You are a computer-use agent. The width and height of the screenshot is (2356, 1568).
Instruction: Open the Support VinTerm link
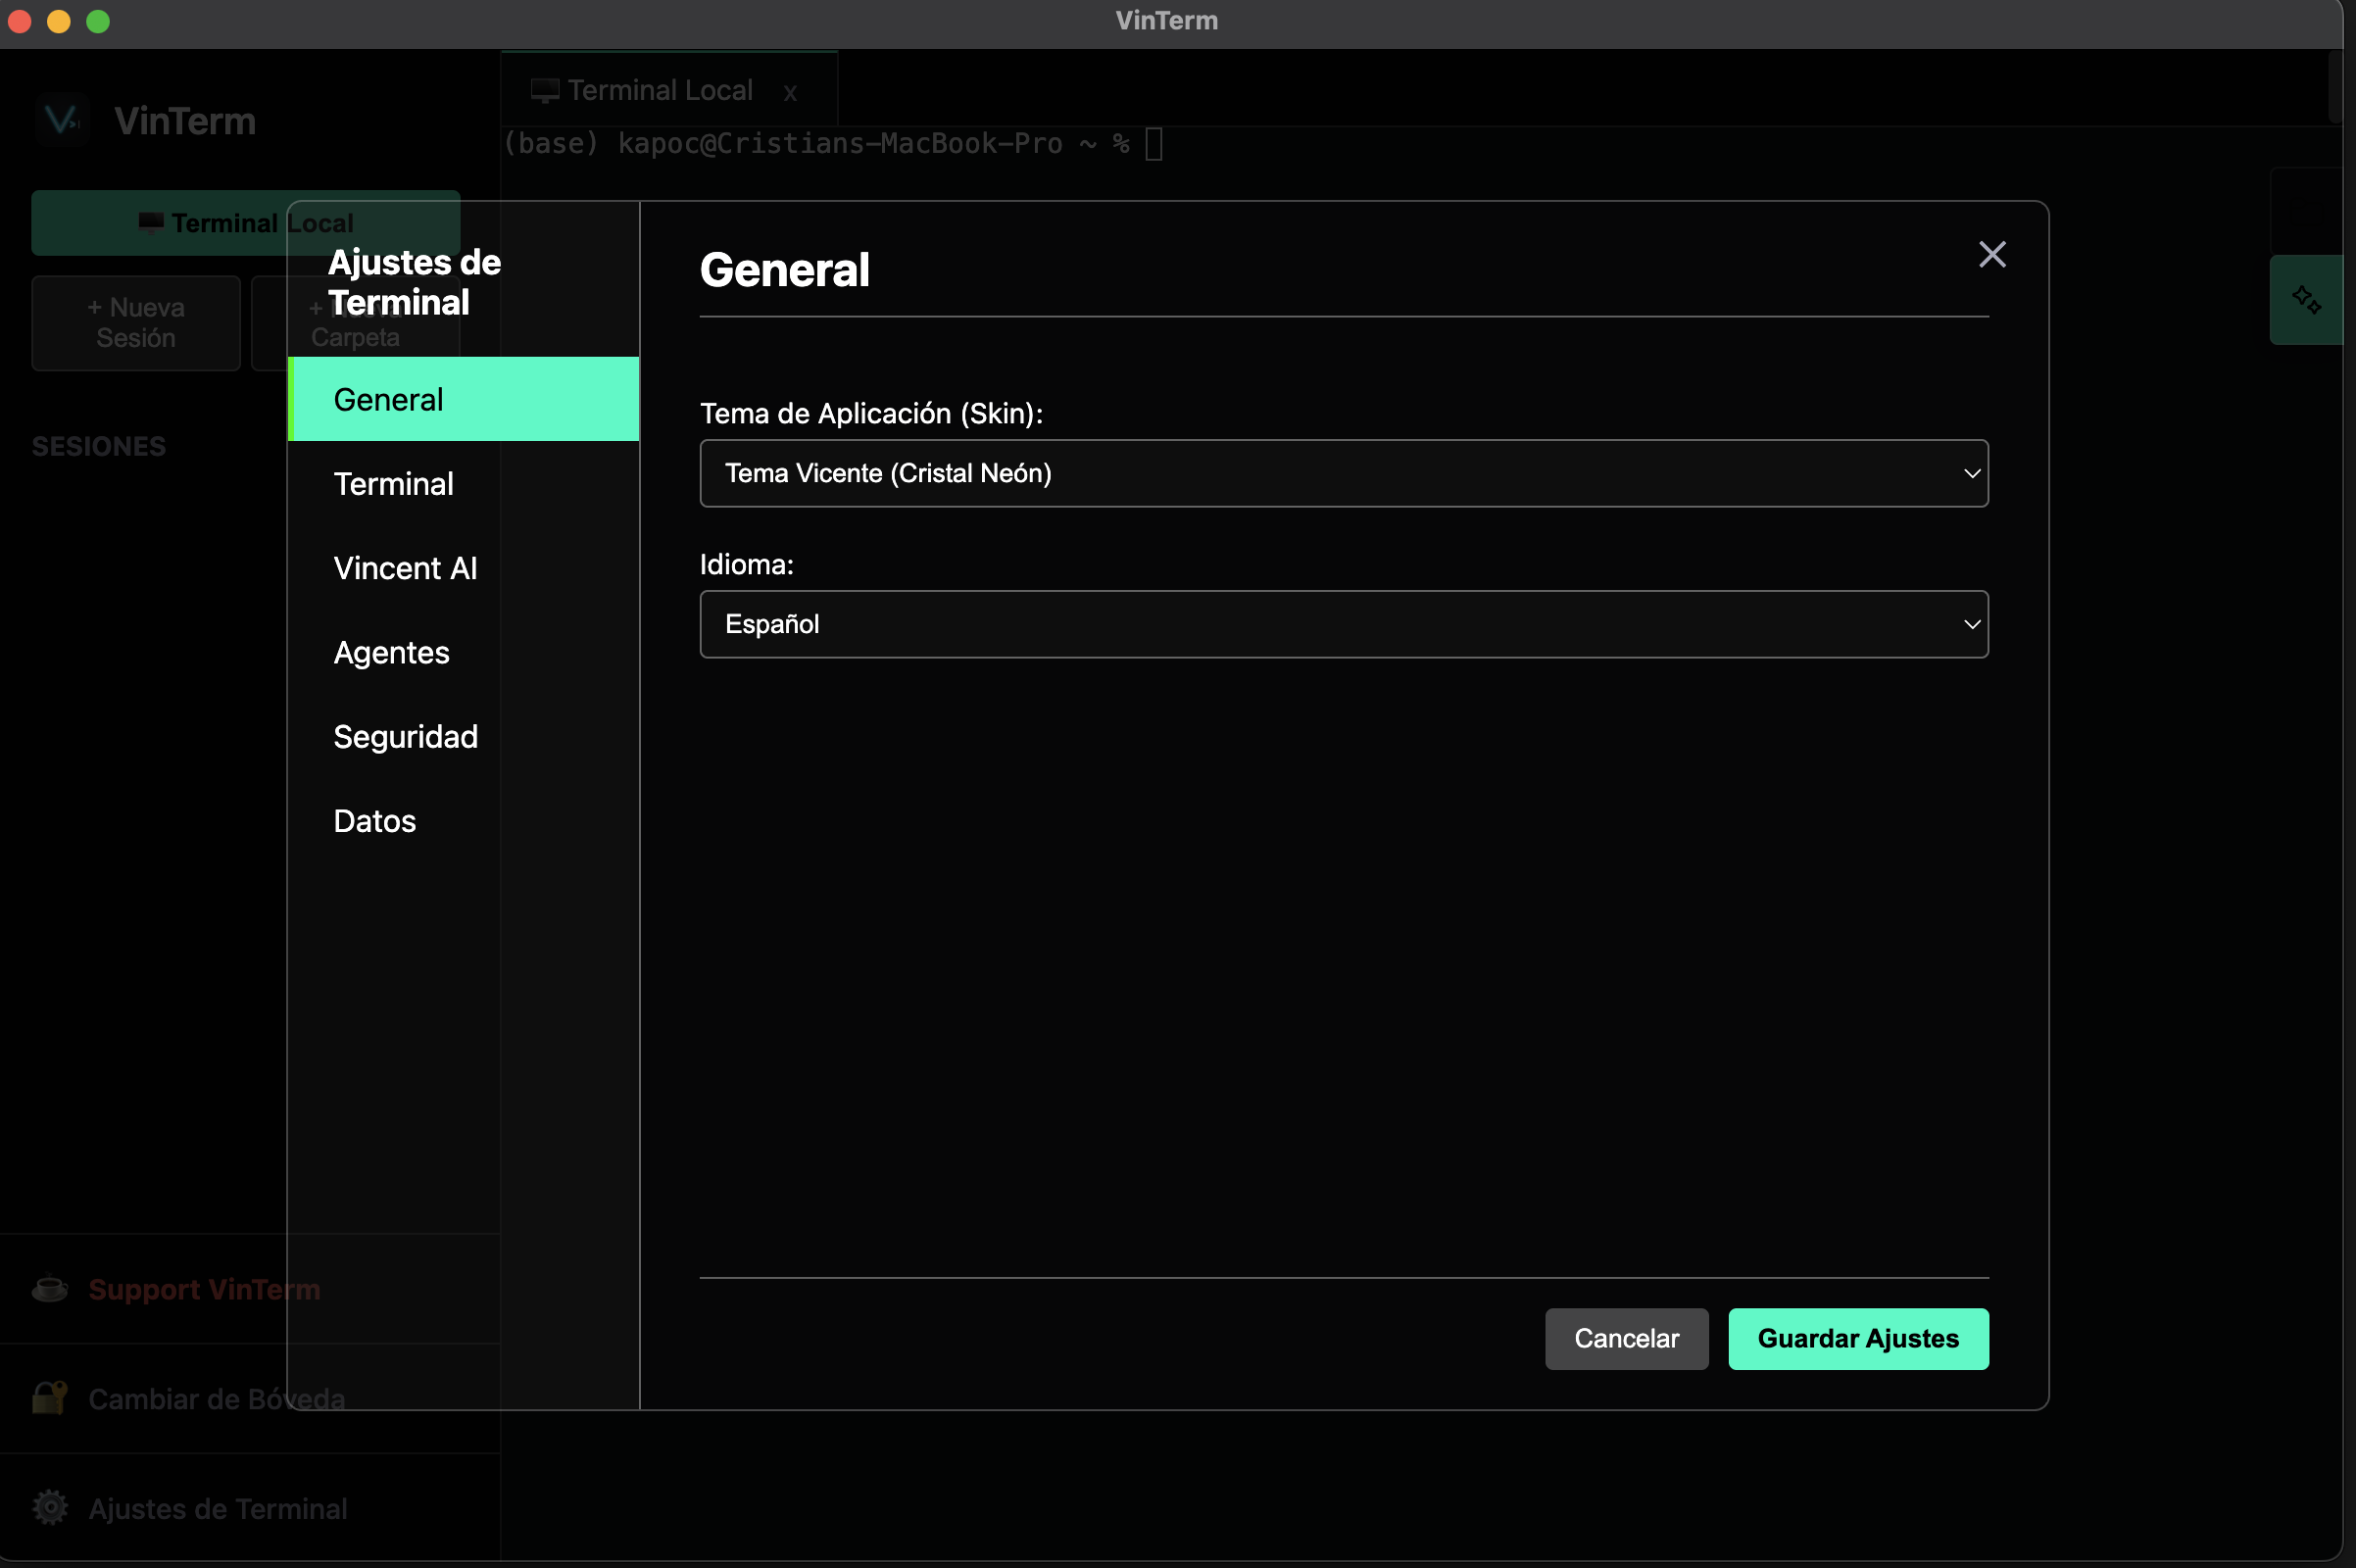205,1289
